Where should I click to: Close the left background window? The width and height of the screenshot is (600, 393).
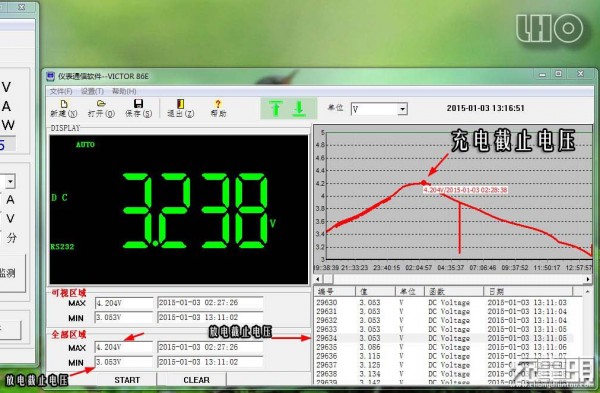click(x=22, y=7)
